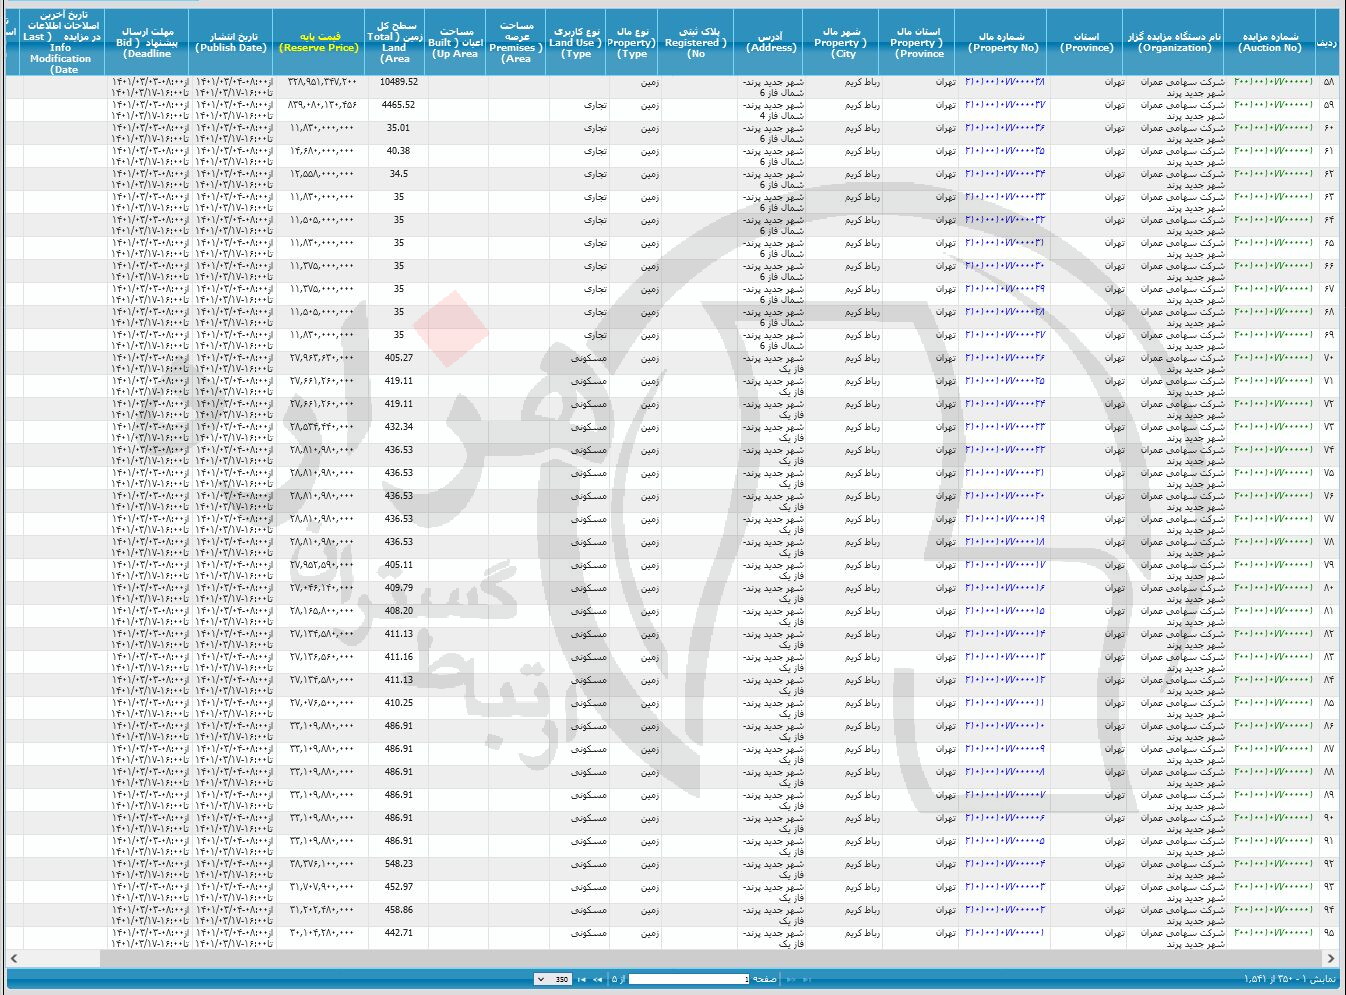Open the 350 rows-per-page dropdown

tap(553, 980)
